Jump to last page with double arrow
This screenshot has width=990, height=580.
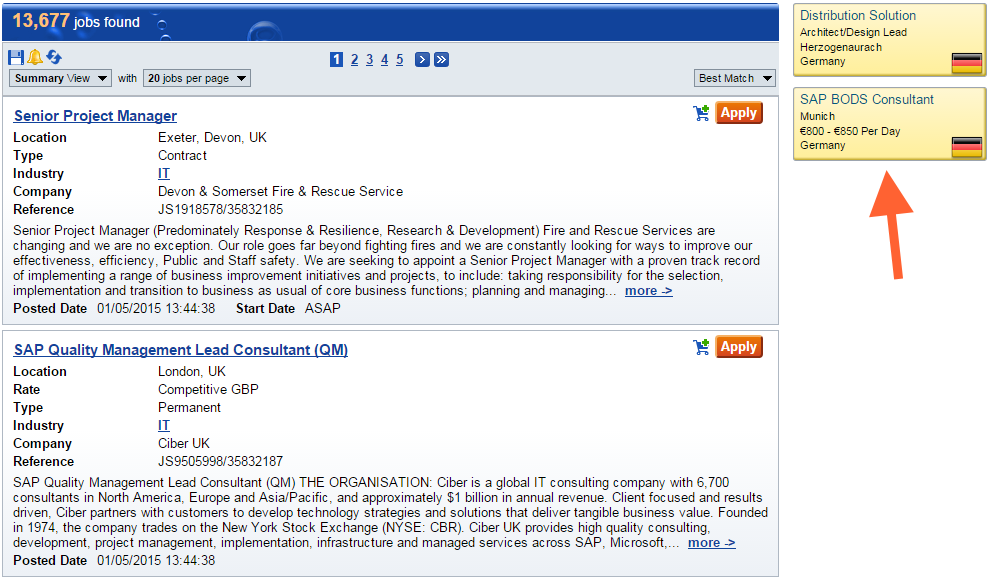click(x=441, y=60)
